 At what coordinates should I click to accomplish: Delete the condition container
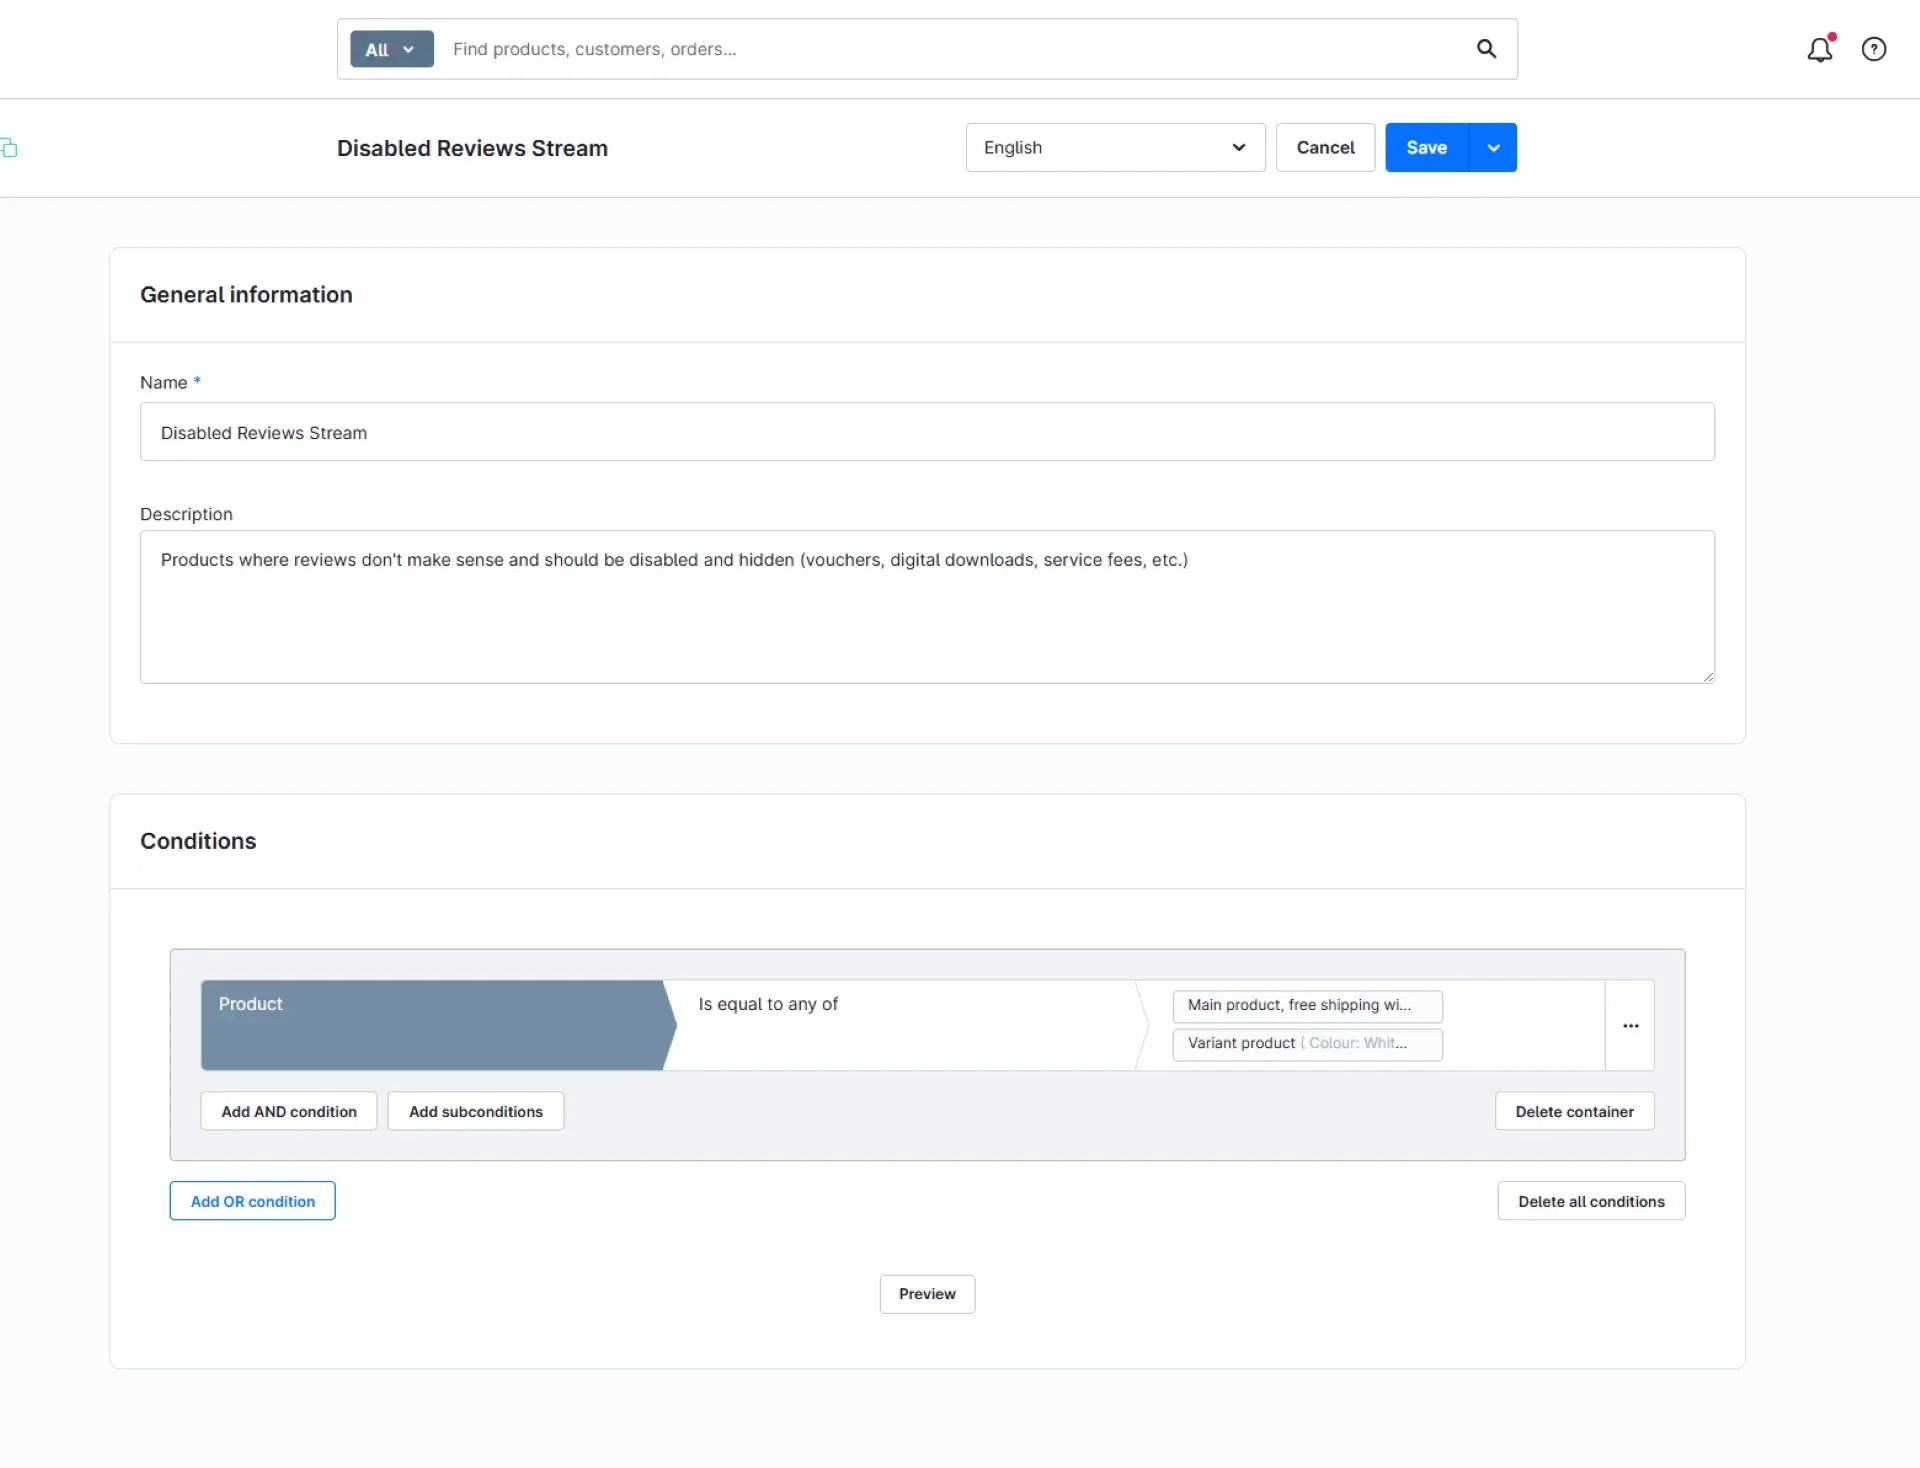[1574, 1112]
